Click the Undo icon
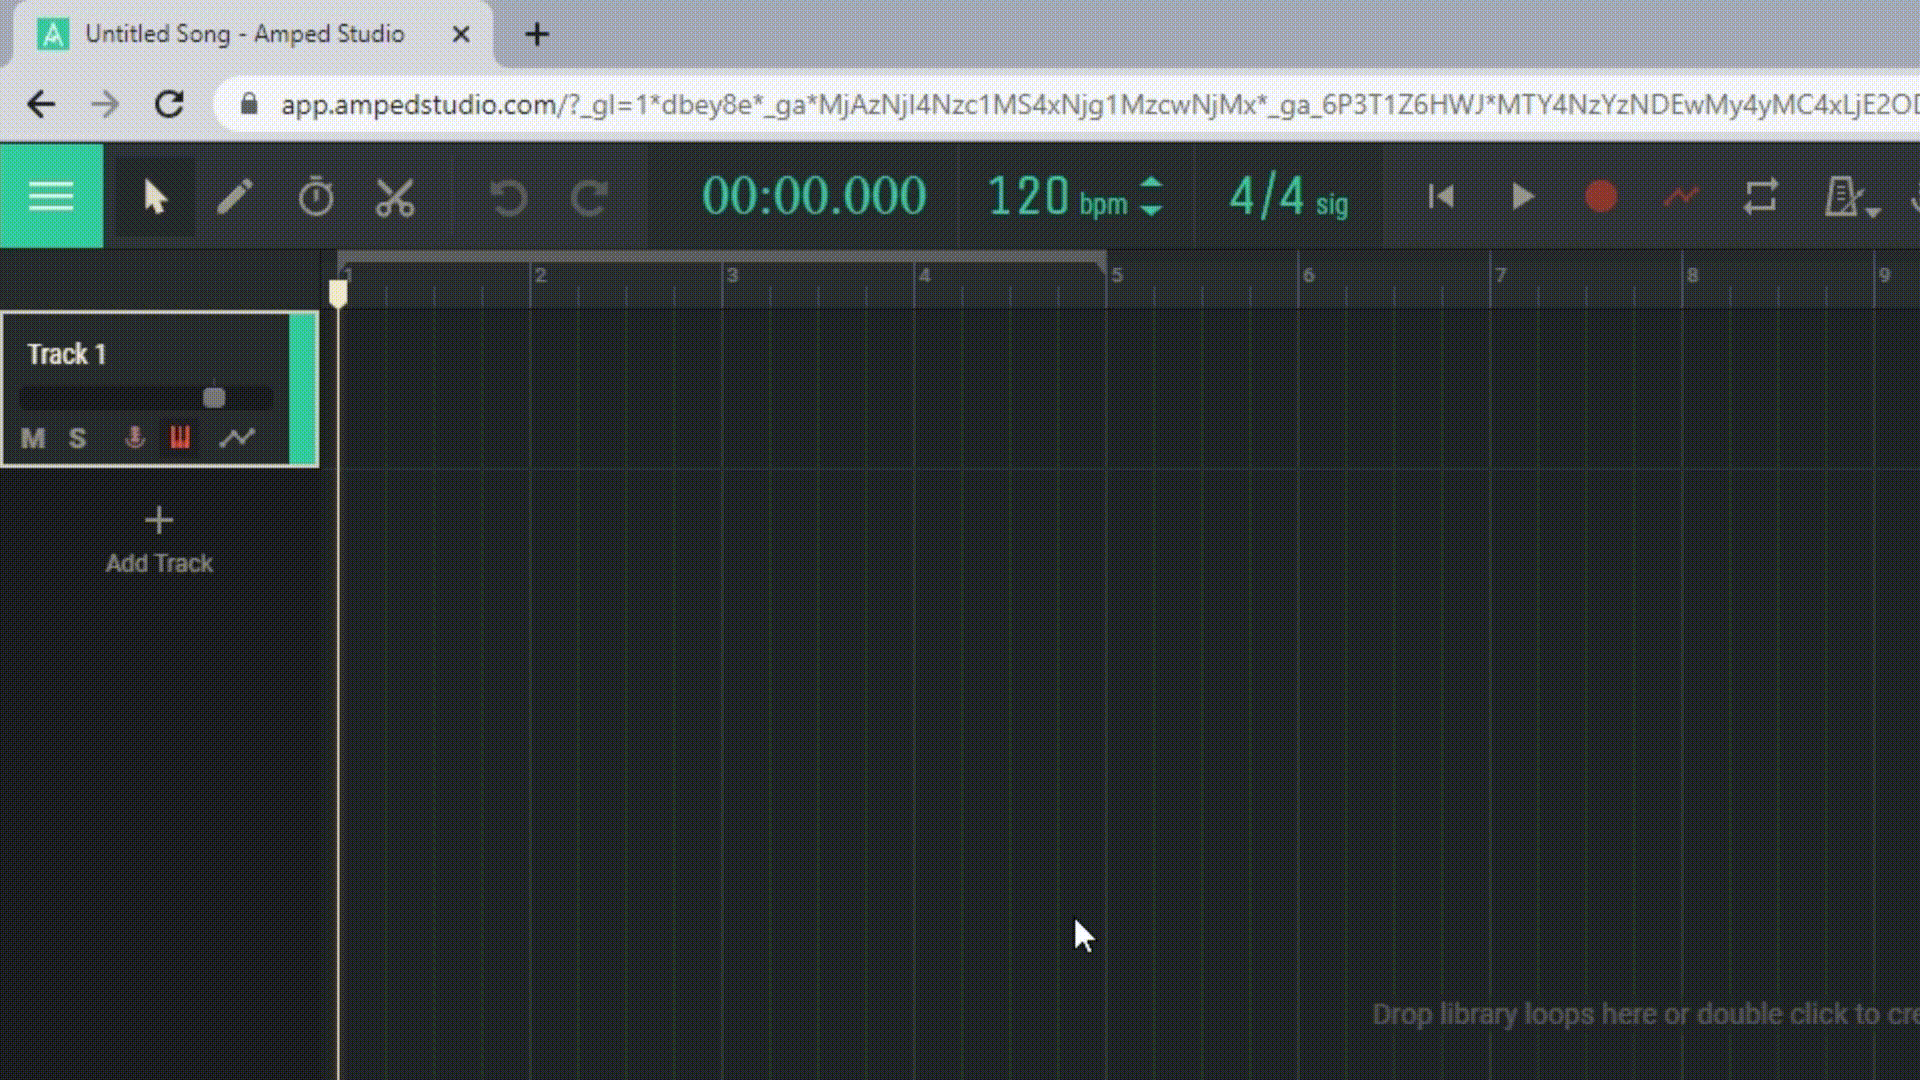The height and width of the screenshot is (1080, 1920). (510, 197)
